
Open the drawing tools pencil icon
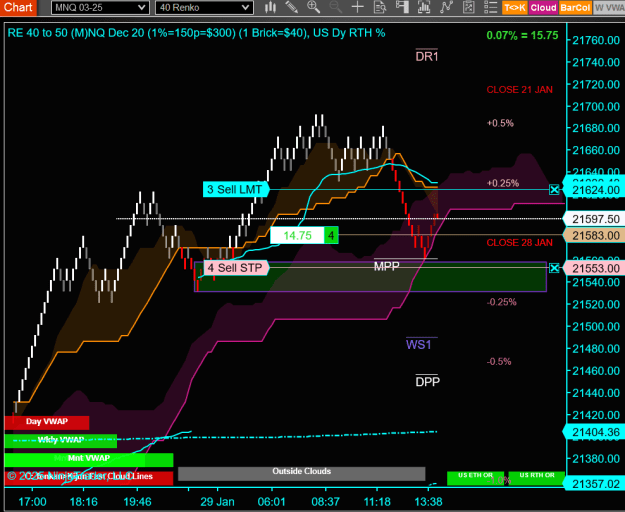(292, 7)
